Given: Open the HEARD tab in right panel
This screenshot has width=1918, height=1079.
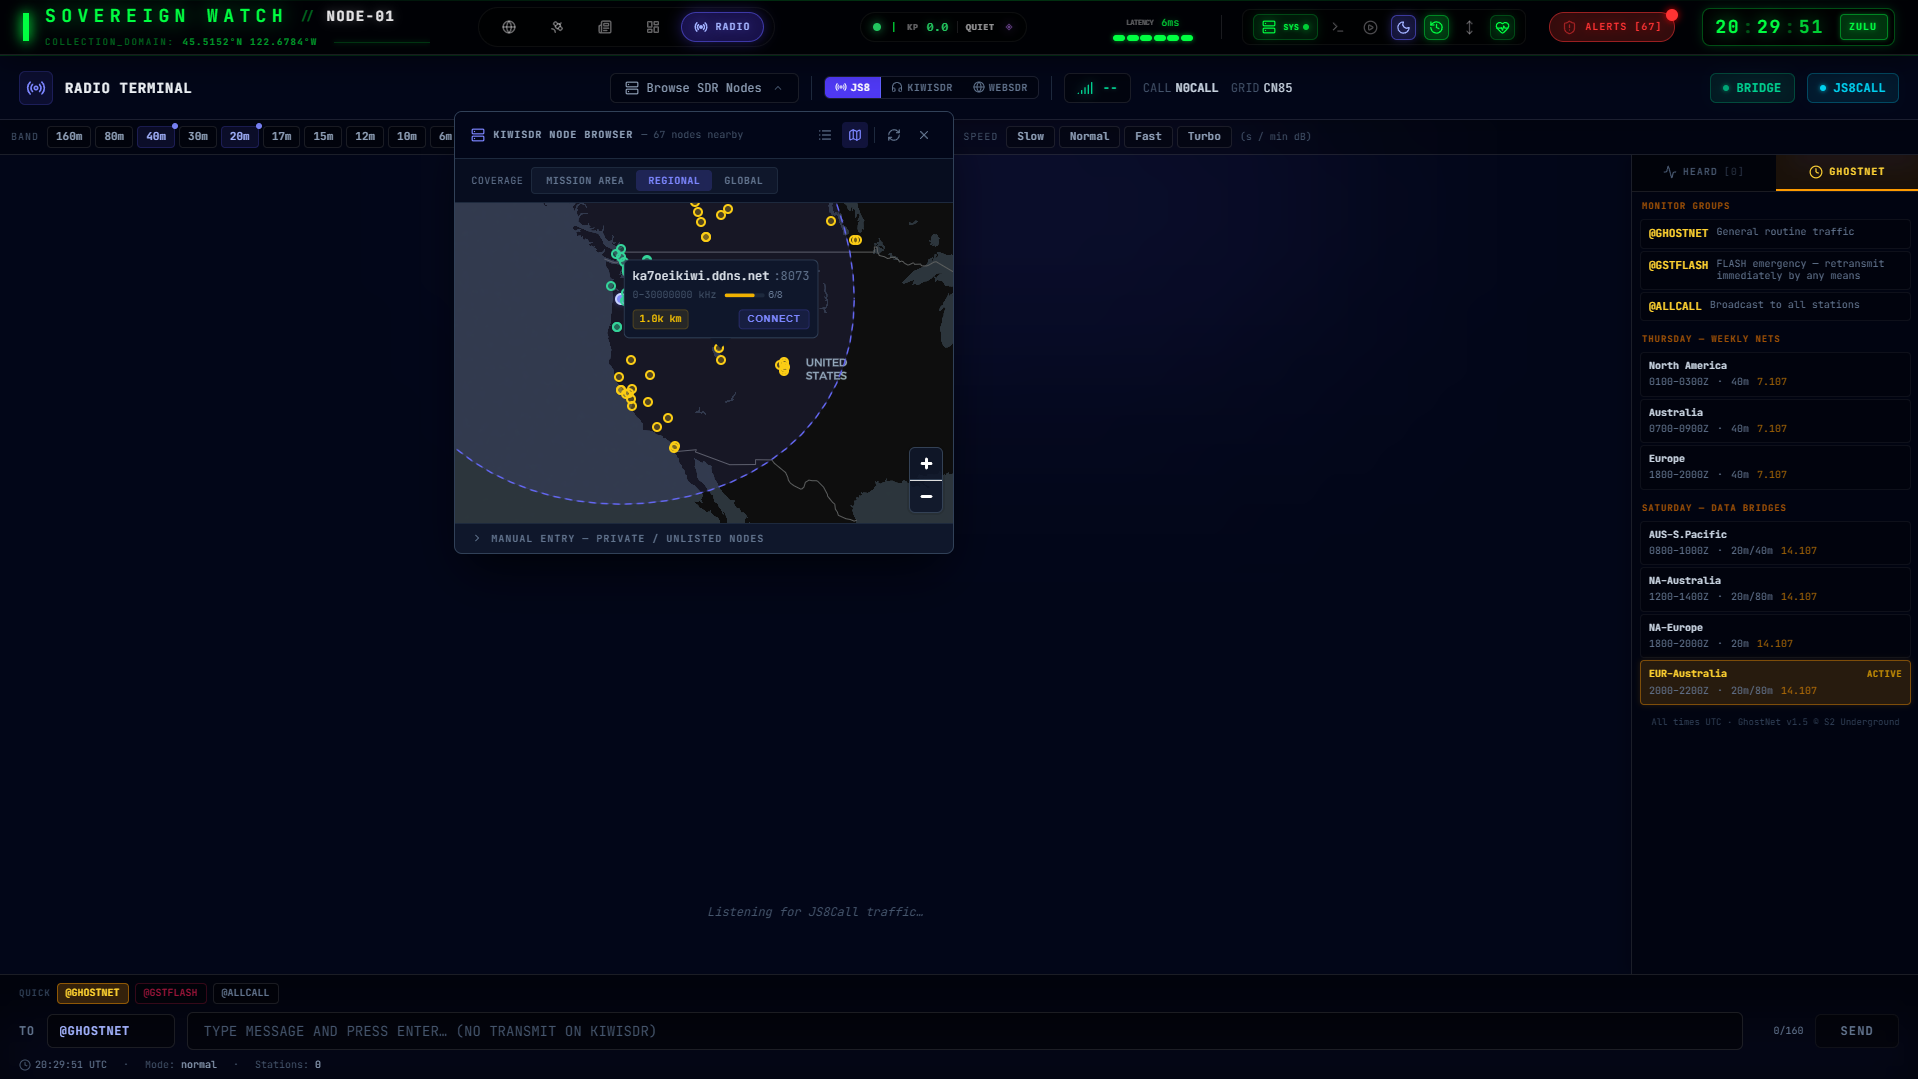Looking at the screenshot, I should pyautogui.click(x=1703, y=171).
